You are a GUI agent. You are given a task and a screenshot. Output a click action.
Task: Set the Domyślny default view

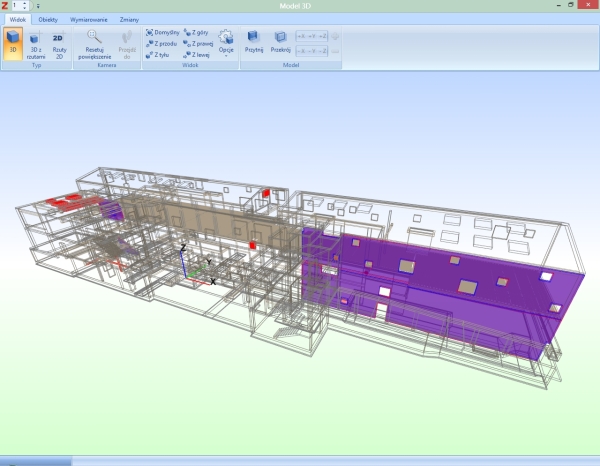tap(163, 32)
